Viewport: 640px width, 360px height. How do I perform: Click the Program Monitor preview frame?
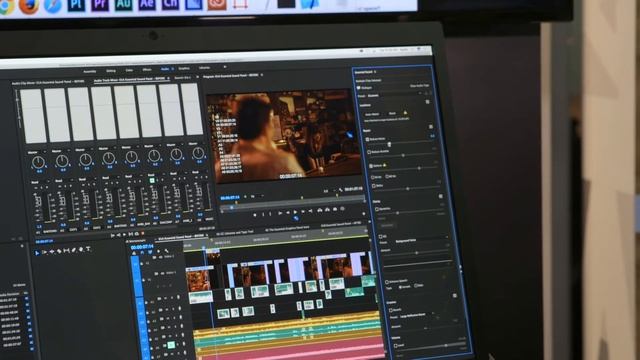pyautogui.click(x=284, y=136)
